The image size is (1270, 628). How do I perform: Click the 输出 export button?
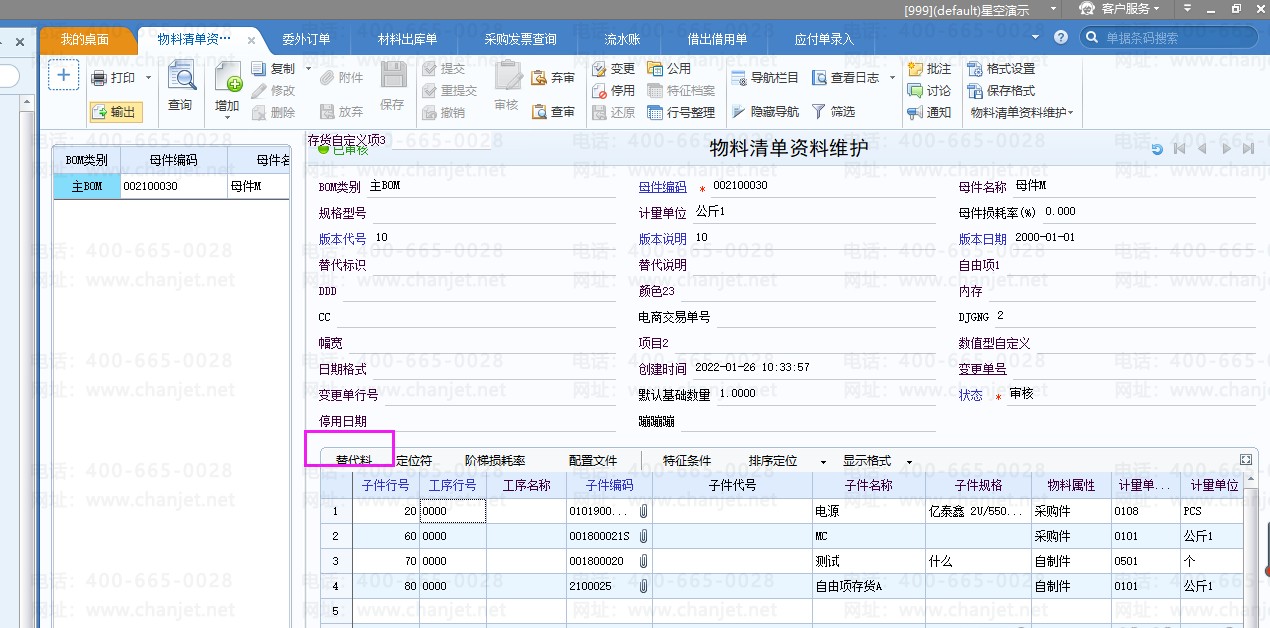(115, 112)
